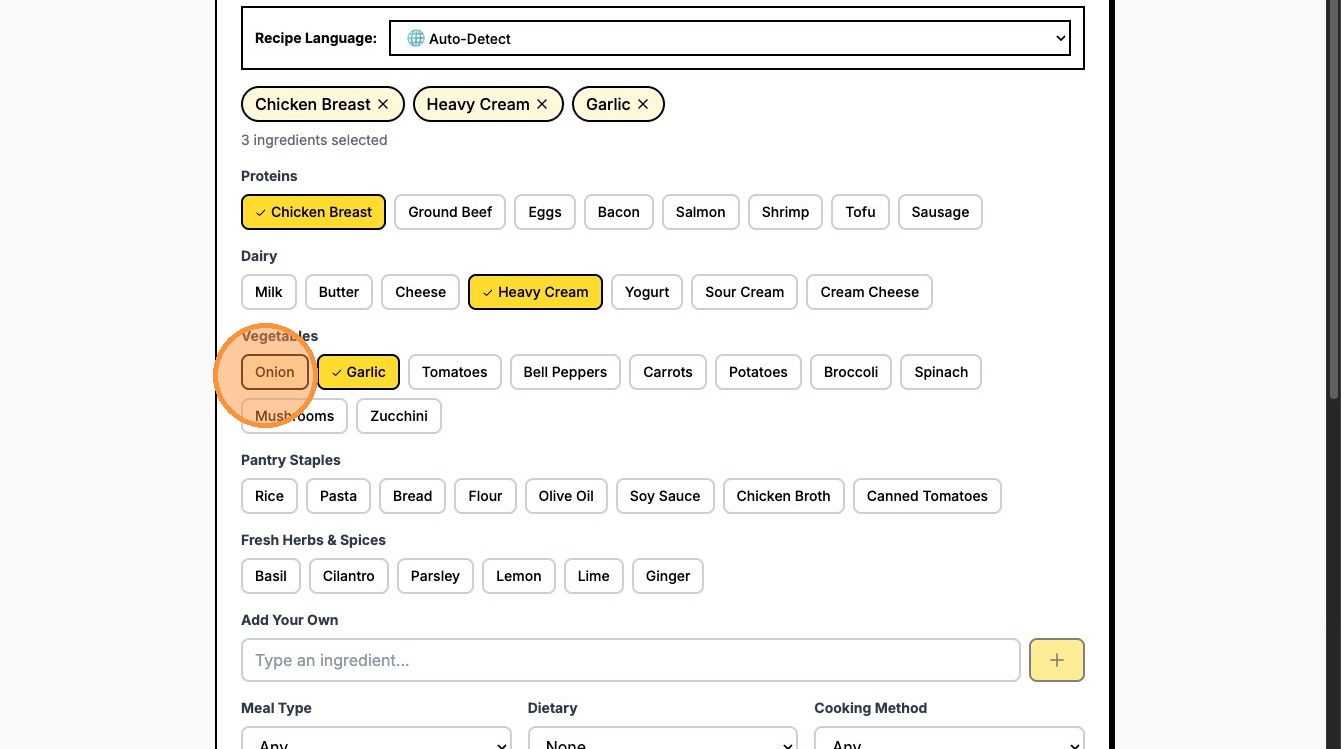Click the Type an ingredient text field
Image resolution: width=1341 pixels, height=749 pixels.
click(x=630, y=660)
